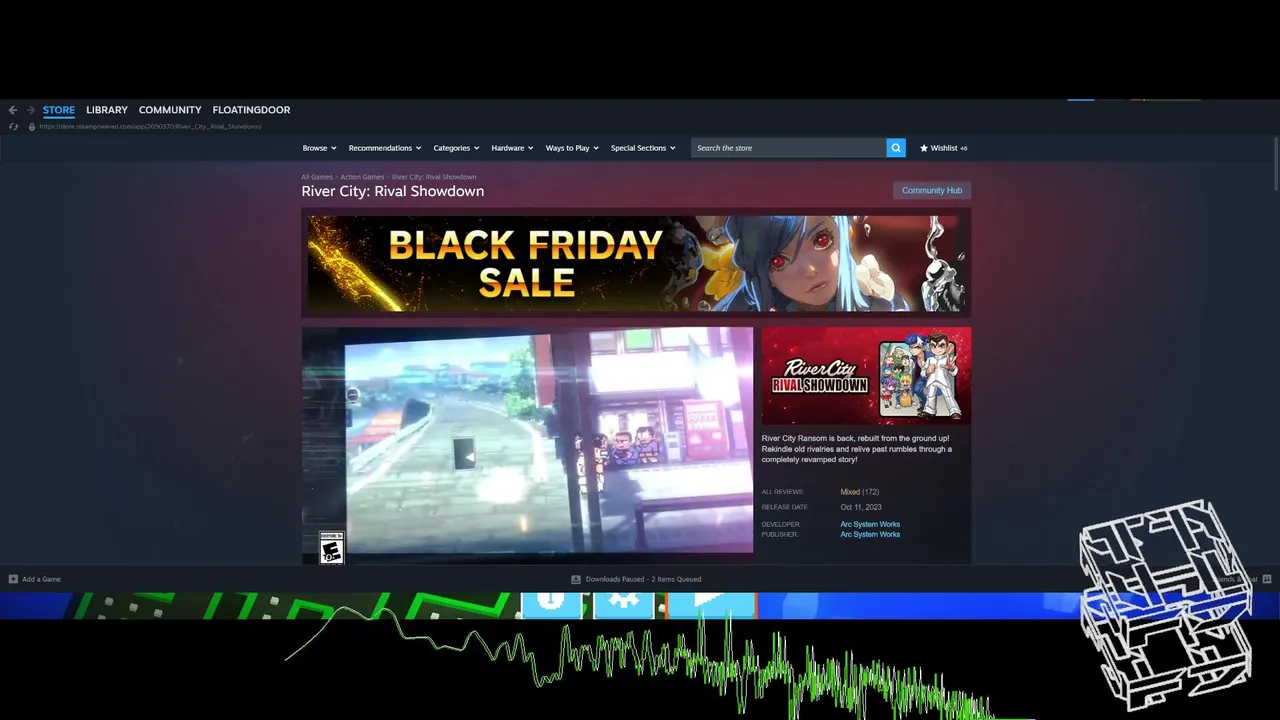The height and width of the screenshot is (720, 1280).
Task: Expand the Browse dropdown
Action: point(319,148)
